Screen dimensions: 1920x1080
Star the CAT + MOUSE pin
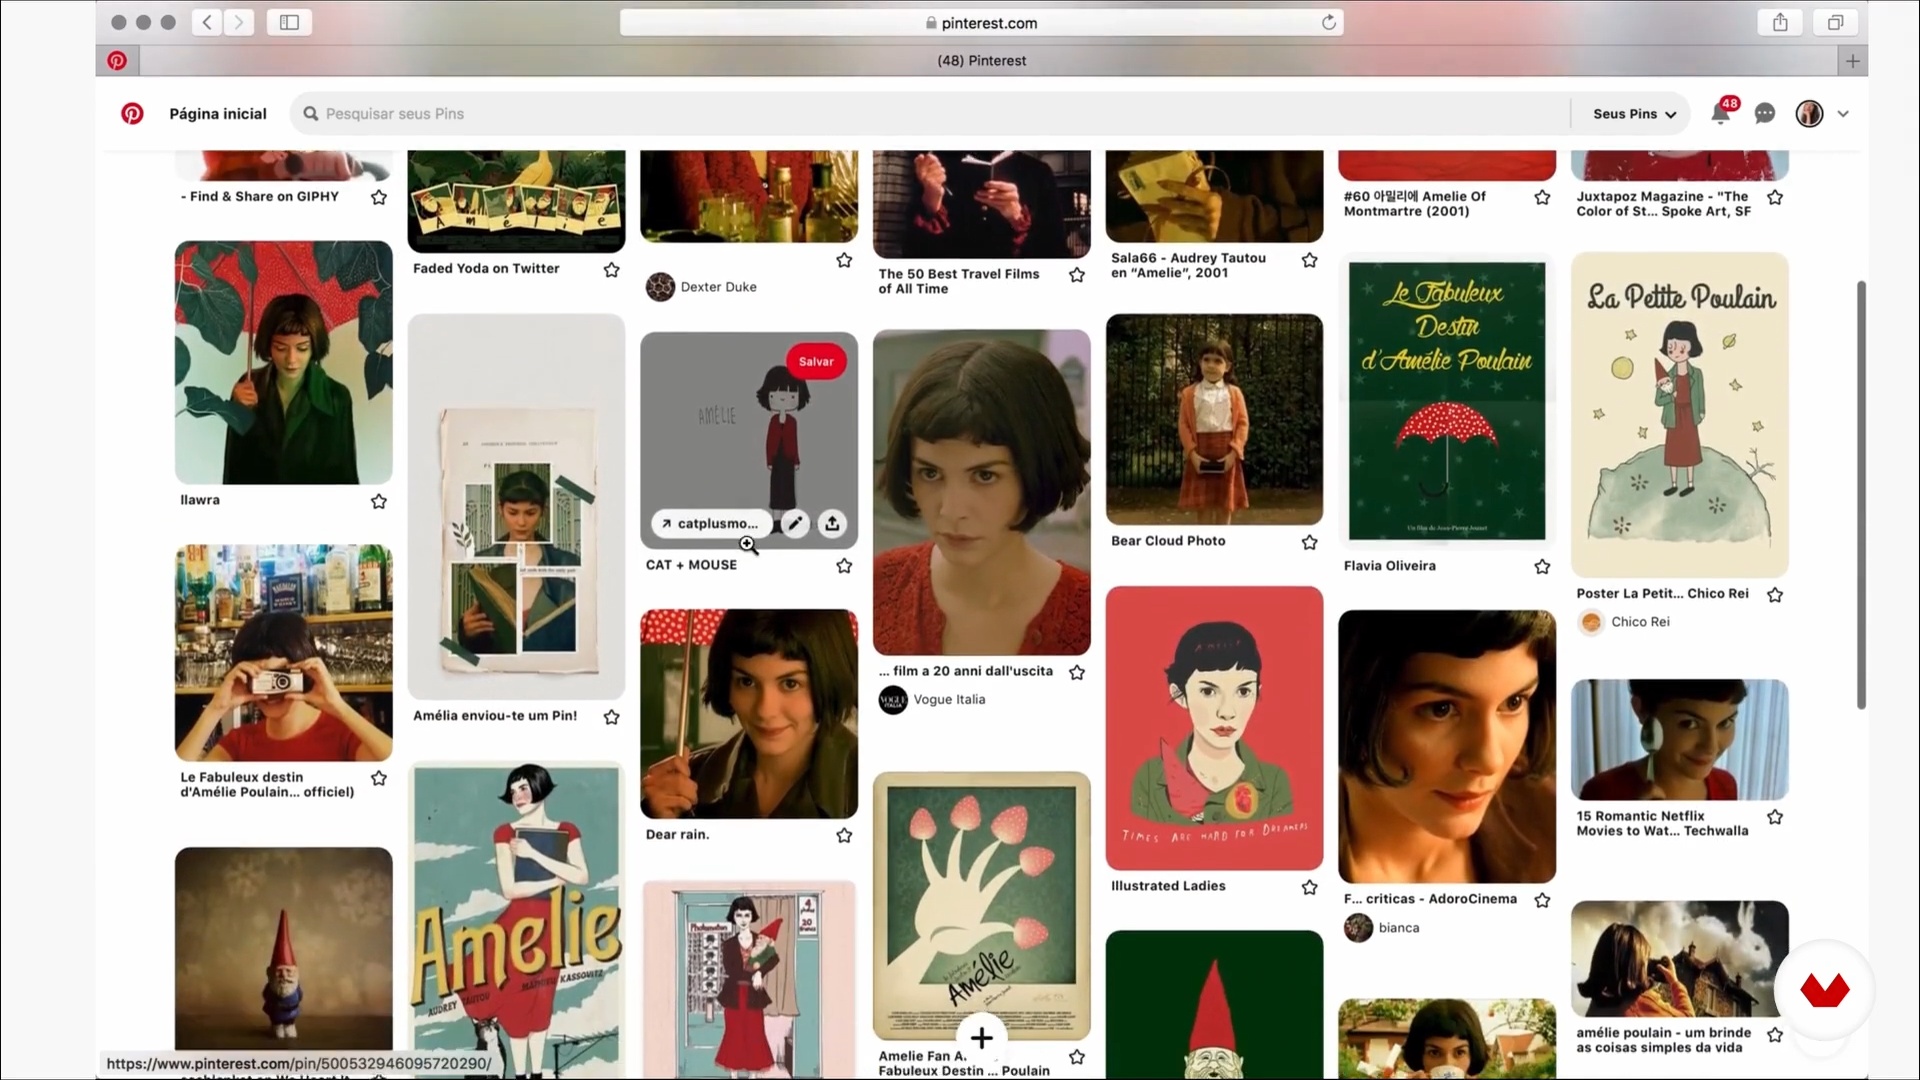844,565
